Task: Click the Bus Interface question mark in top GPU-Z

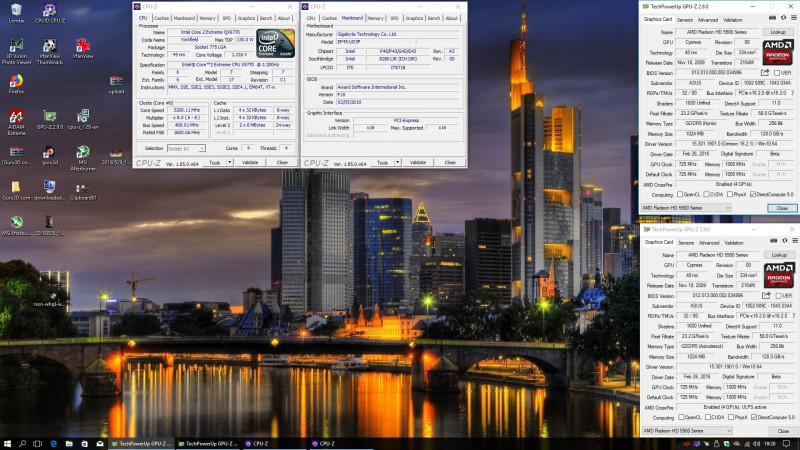Action: click(x=792, y=93)
